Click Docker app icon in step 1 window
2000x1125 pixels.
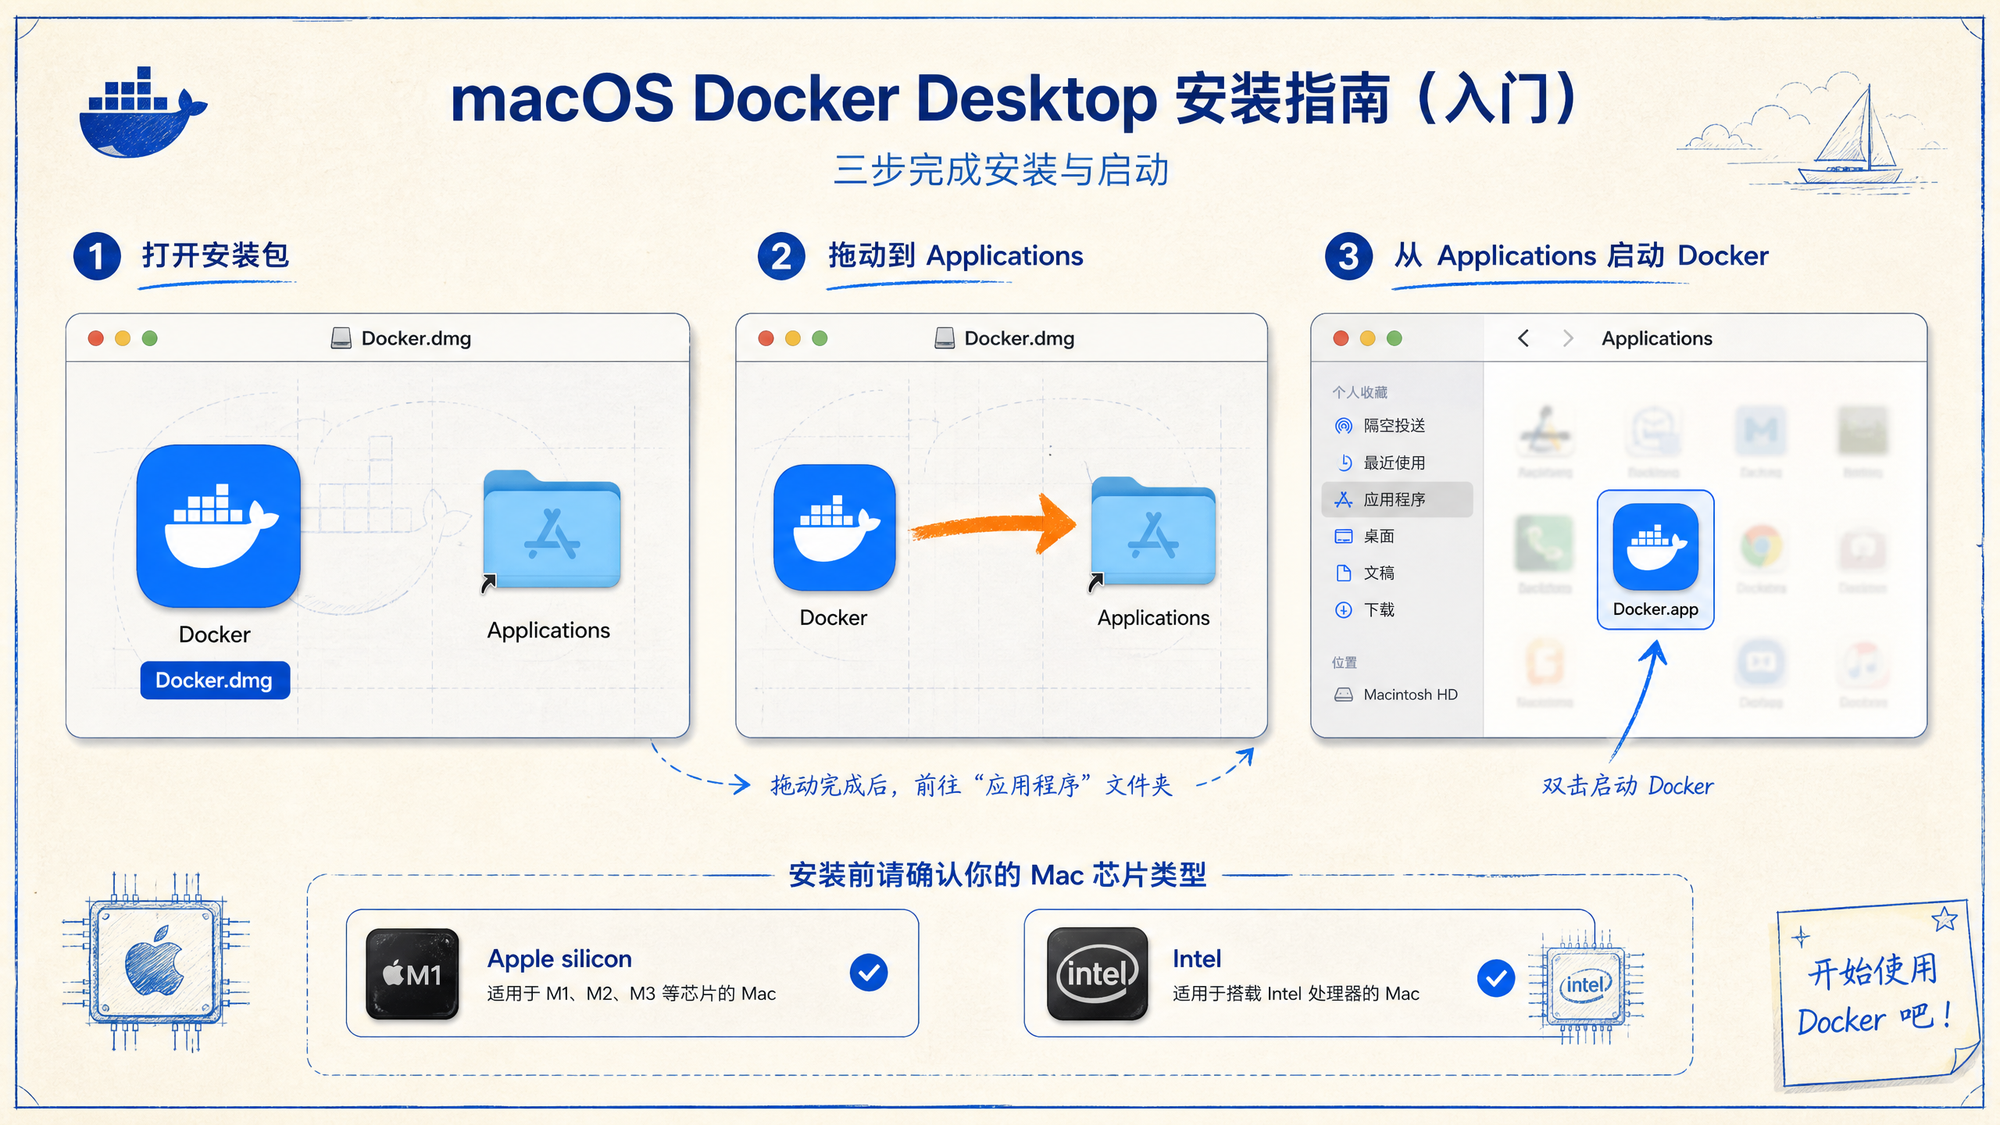(x=218, y=526)
